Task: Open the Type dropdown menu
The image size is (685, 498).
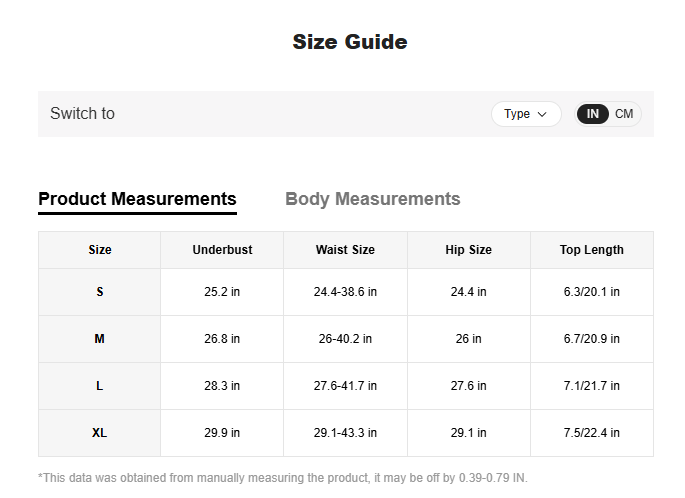Action: tap(526, 114)
